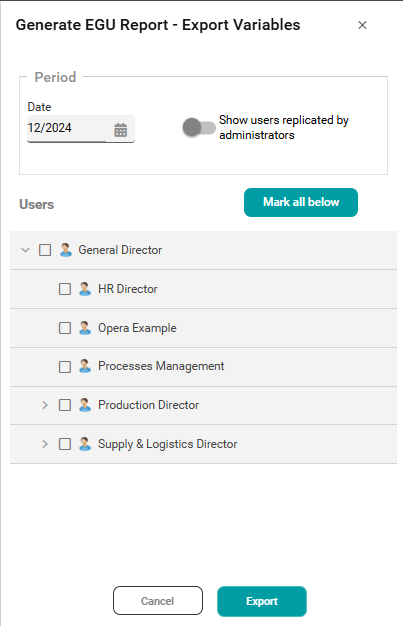
Task: Check the General Director checkbox
Action: (45, 250)
